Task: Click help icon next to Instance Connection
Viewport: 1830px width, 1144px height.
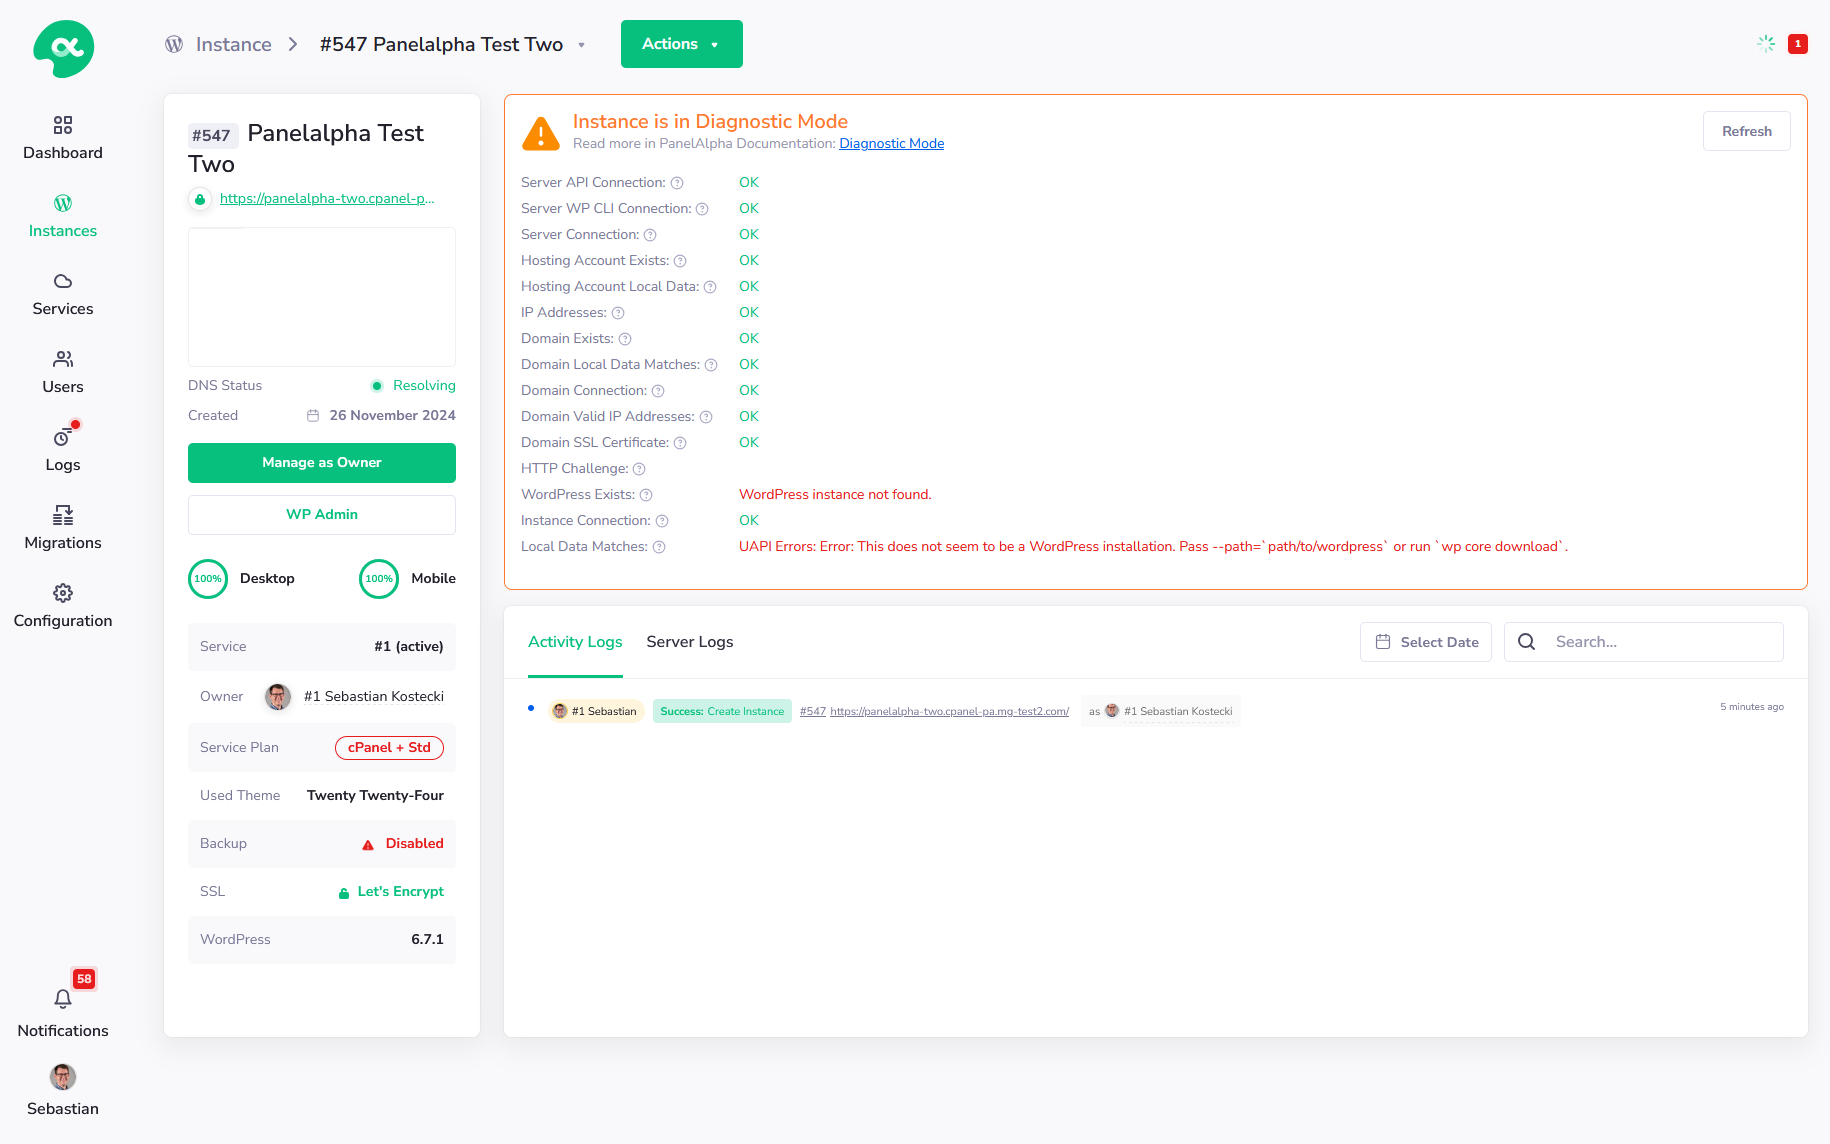Action: coord(662,521)
